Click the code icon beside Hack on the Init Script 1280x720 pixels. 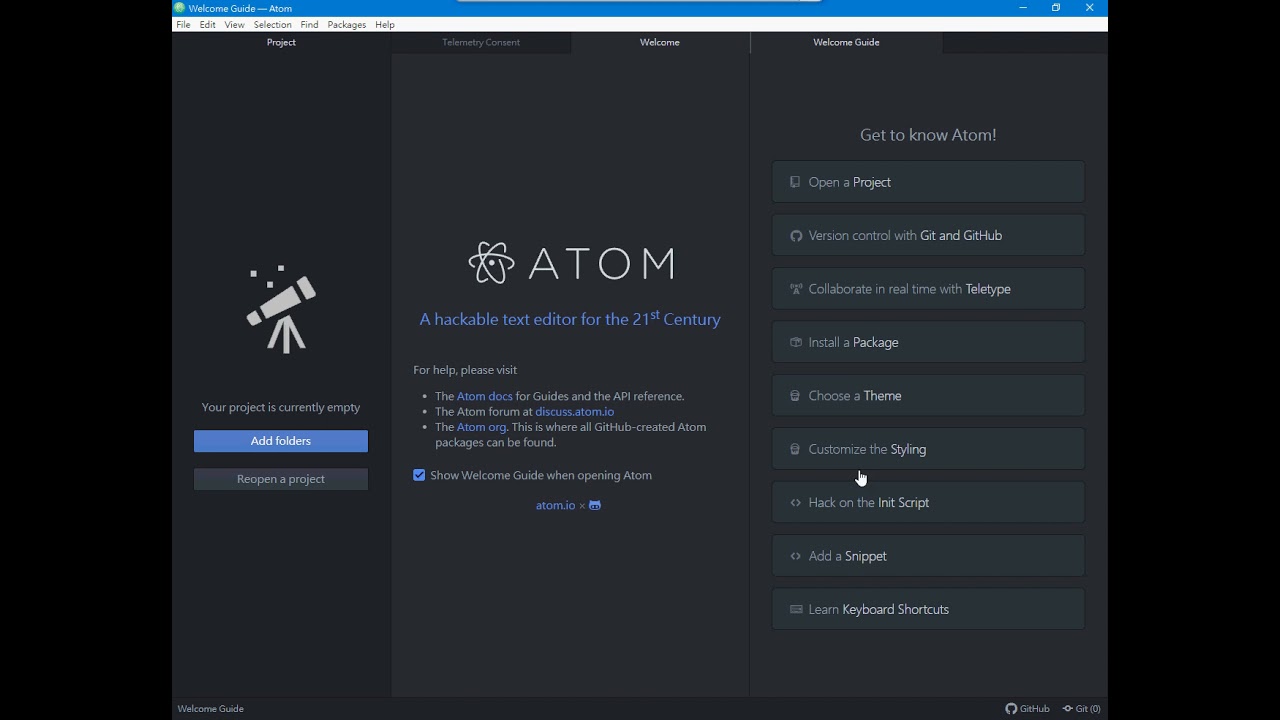pyautogui.click(x=796, y=503)
